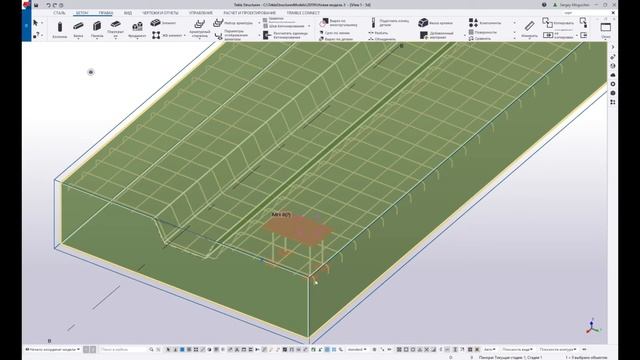Click the Сравнить compare icon
This screenshot has height=360, width=640.
pyautogui.click(x=471, y=38)
